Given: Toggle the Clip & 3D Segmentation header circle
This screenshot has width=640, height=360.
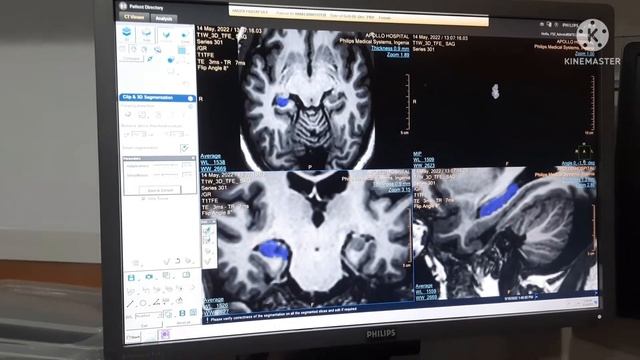Looking at the screenshot, I should tap(190, 98).
